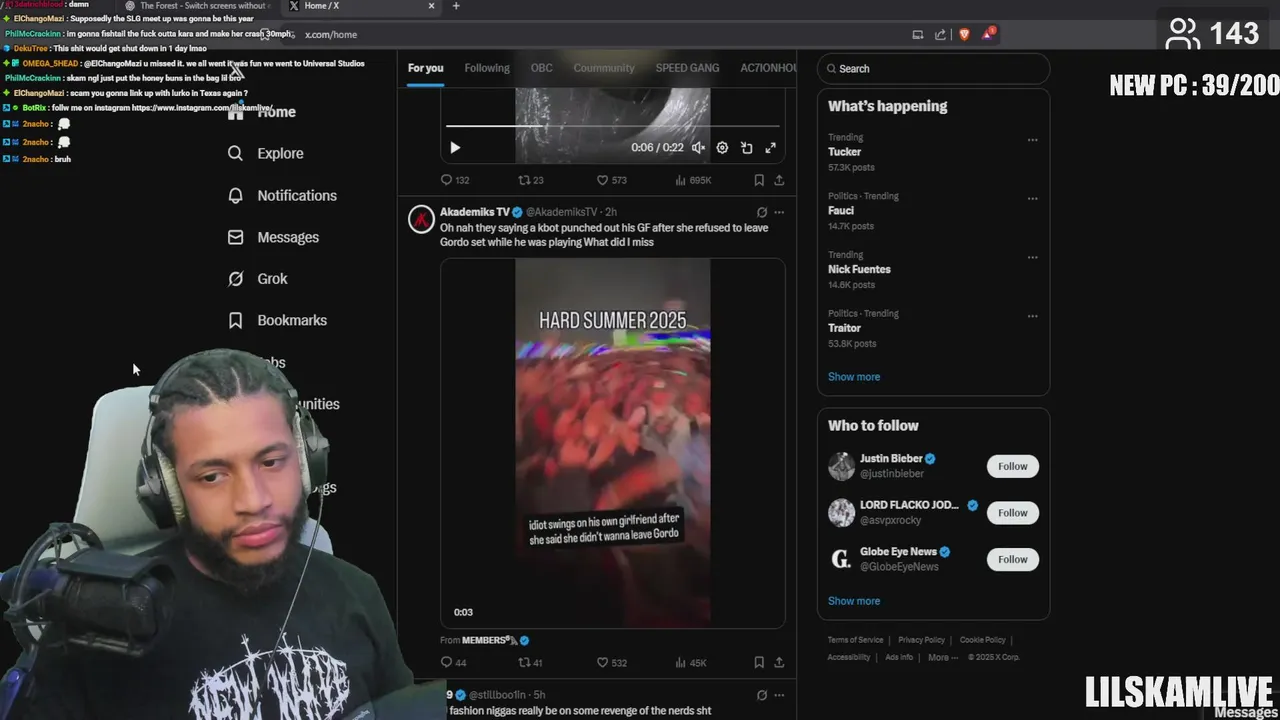
Task: Open Bookmarks in the sidebar
Action: [277, 320]
